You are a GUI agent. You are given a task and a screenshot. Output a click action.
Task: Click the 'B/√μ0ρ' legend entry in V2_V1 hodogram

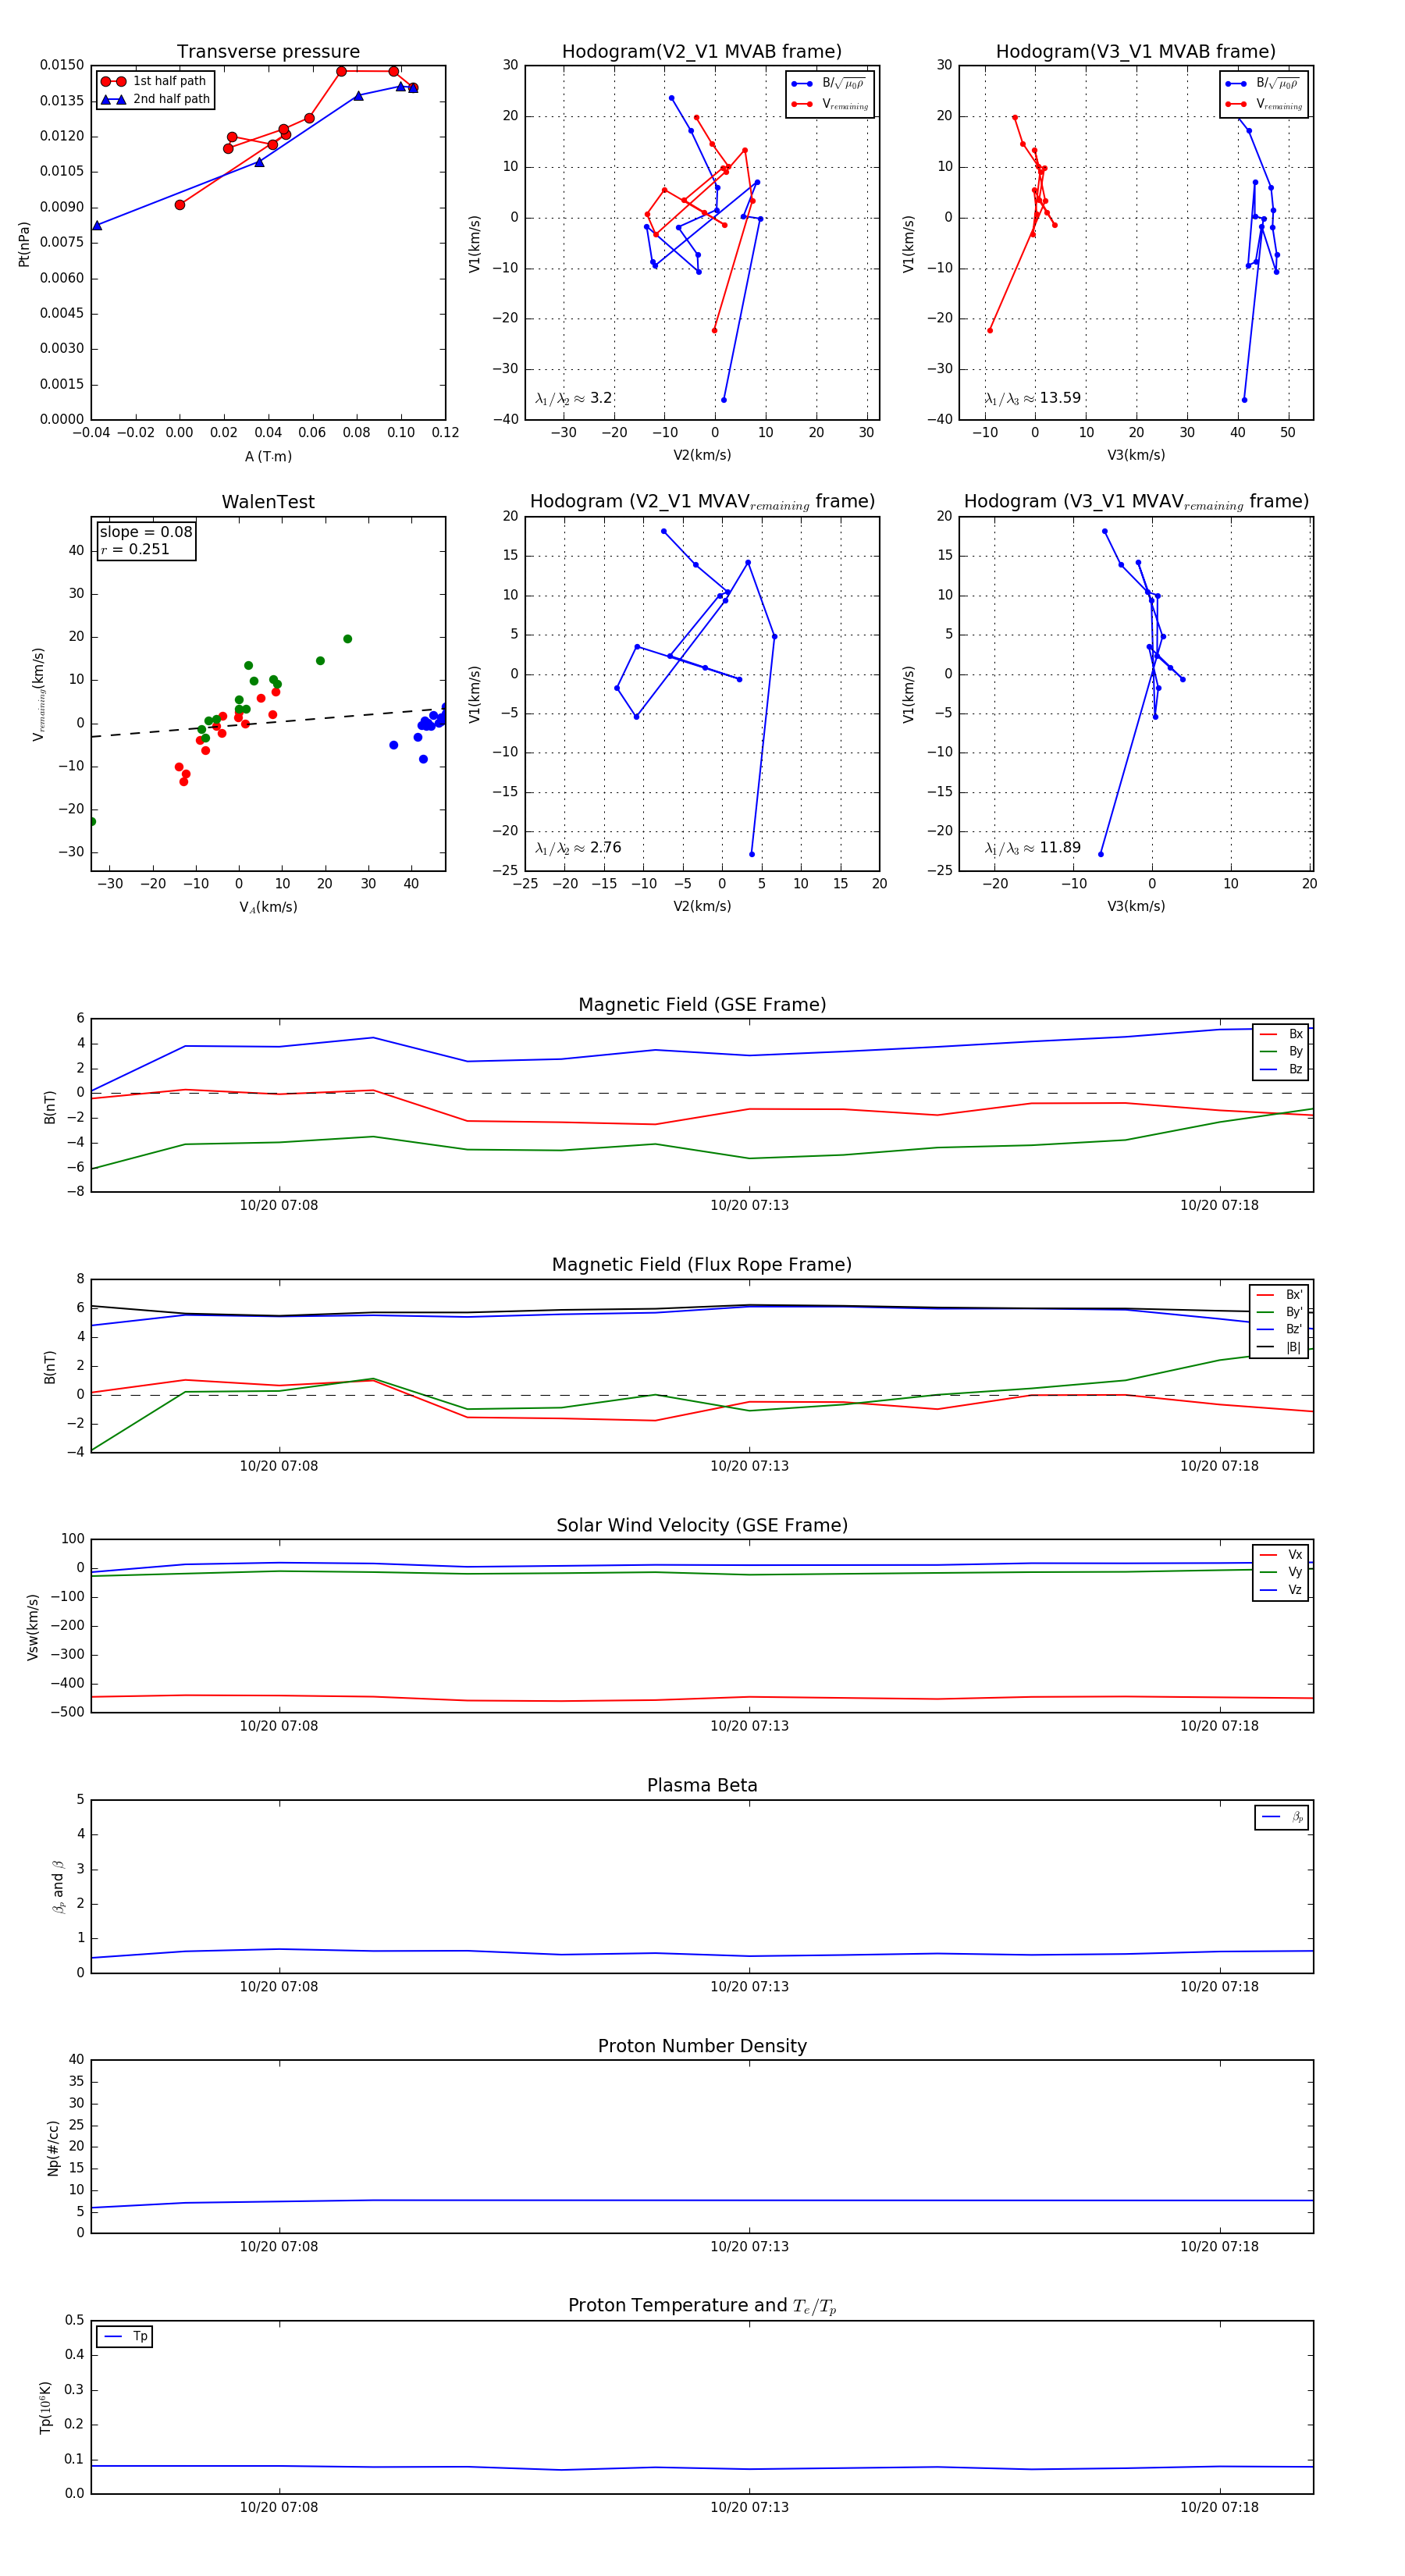[x=829, y=83]
